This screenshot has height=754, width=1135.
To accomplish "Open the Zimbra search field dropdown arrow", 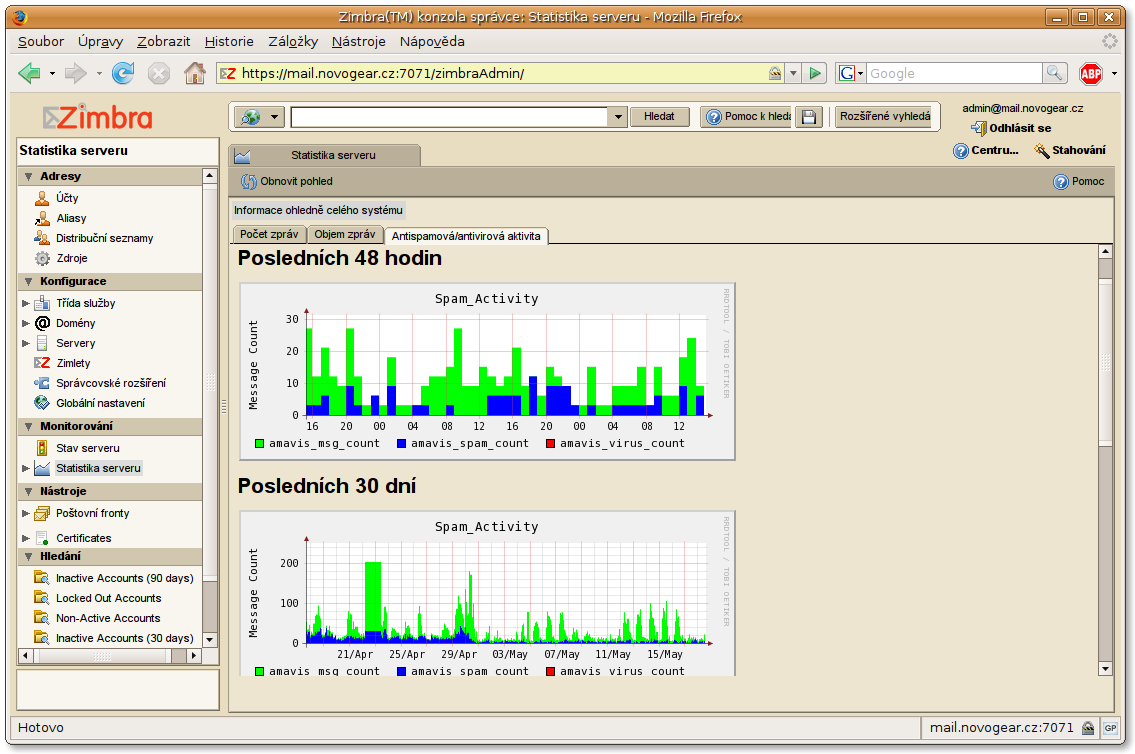I will [617, 117].
